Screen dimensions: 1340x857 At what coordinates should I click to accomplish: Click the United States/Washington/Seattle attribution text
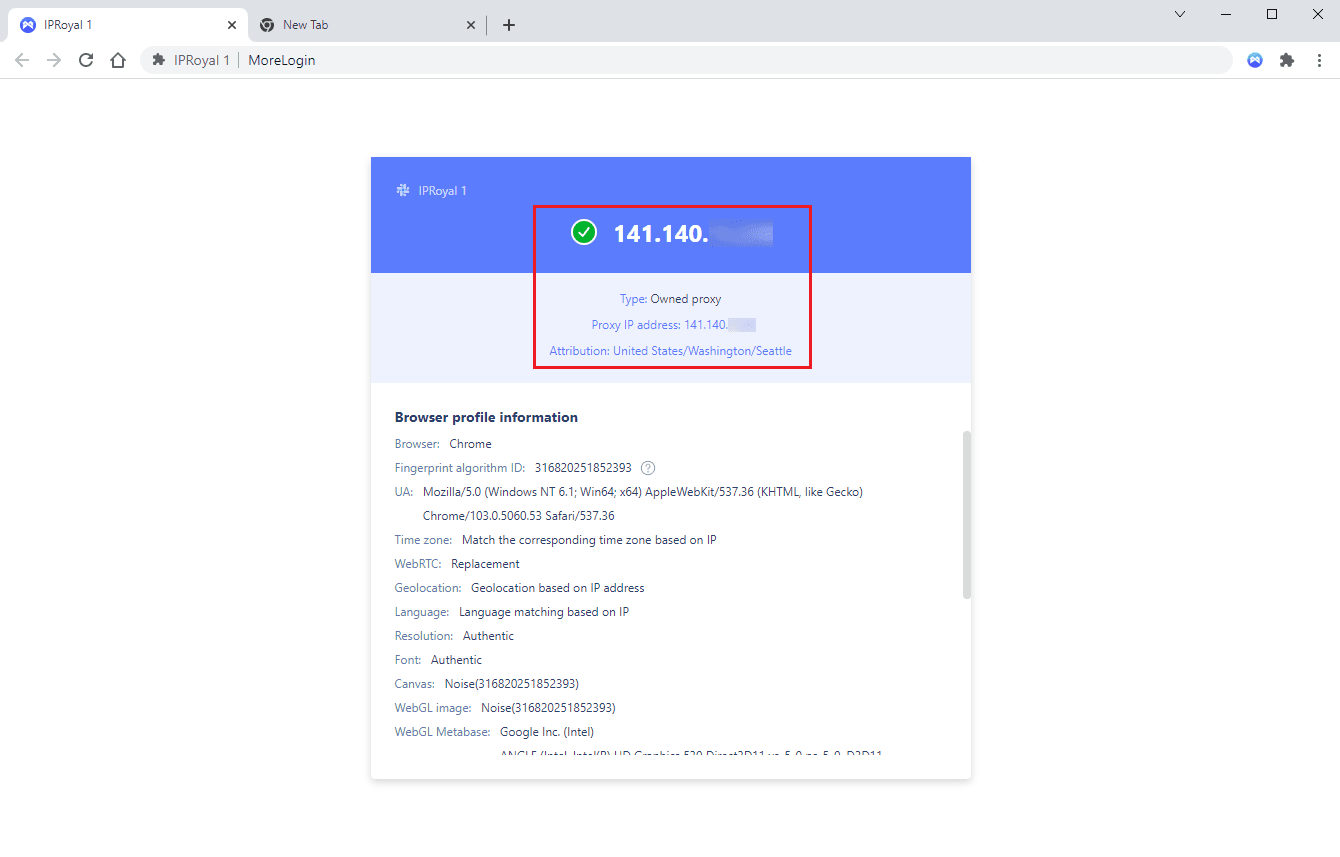(x=702, y=351)
